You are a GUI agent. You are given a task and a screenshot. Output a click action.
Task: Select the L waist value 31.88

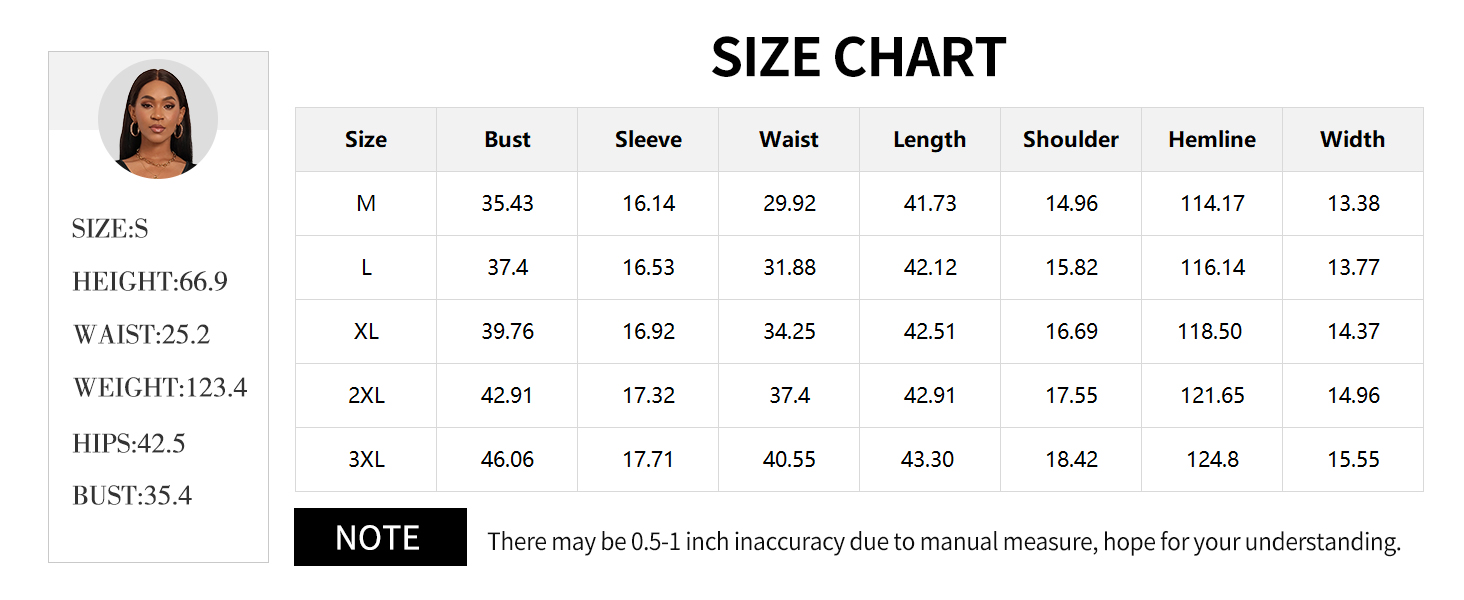click(789, 268)
